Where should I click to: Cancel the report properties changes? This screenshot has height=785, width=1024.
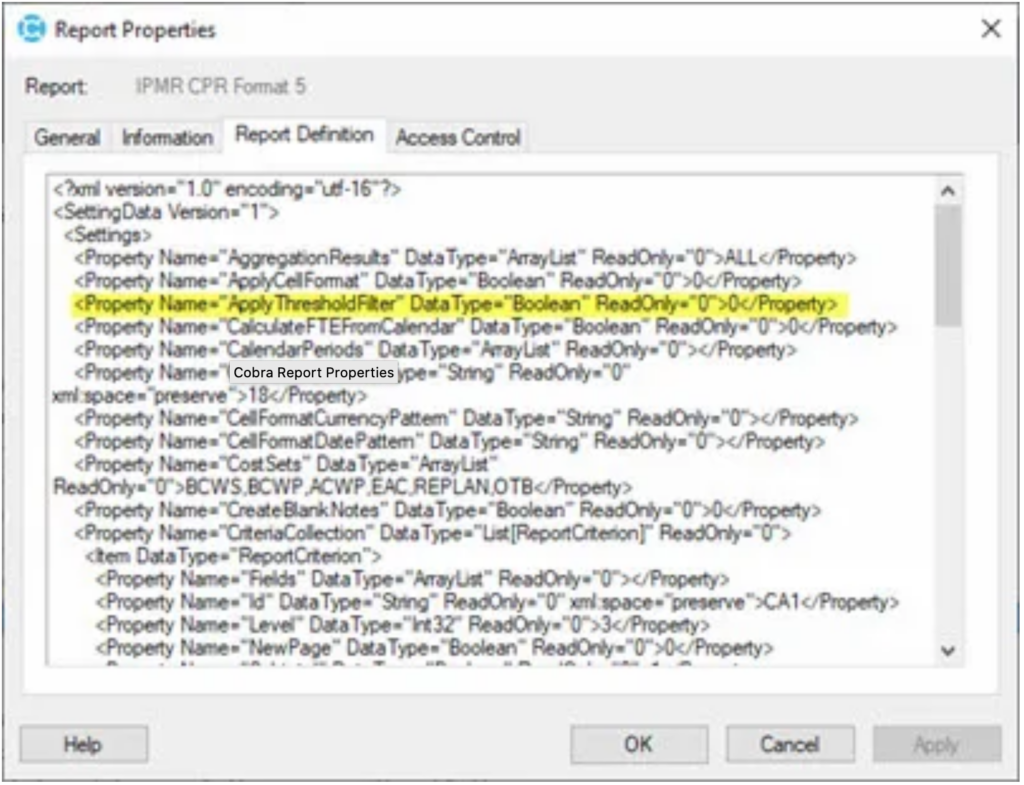tap(789, 744)
